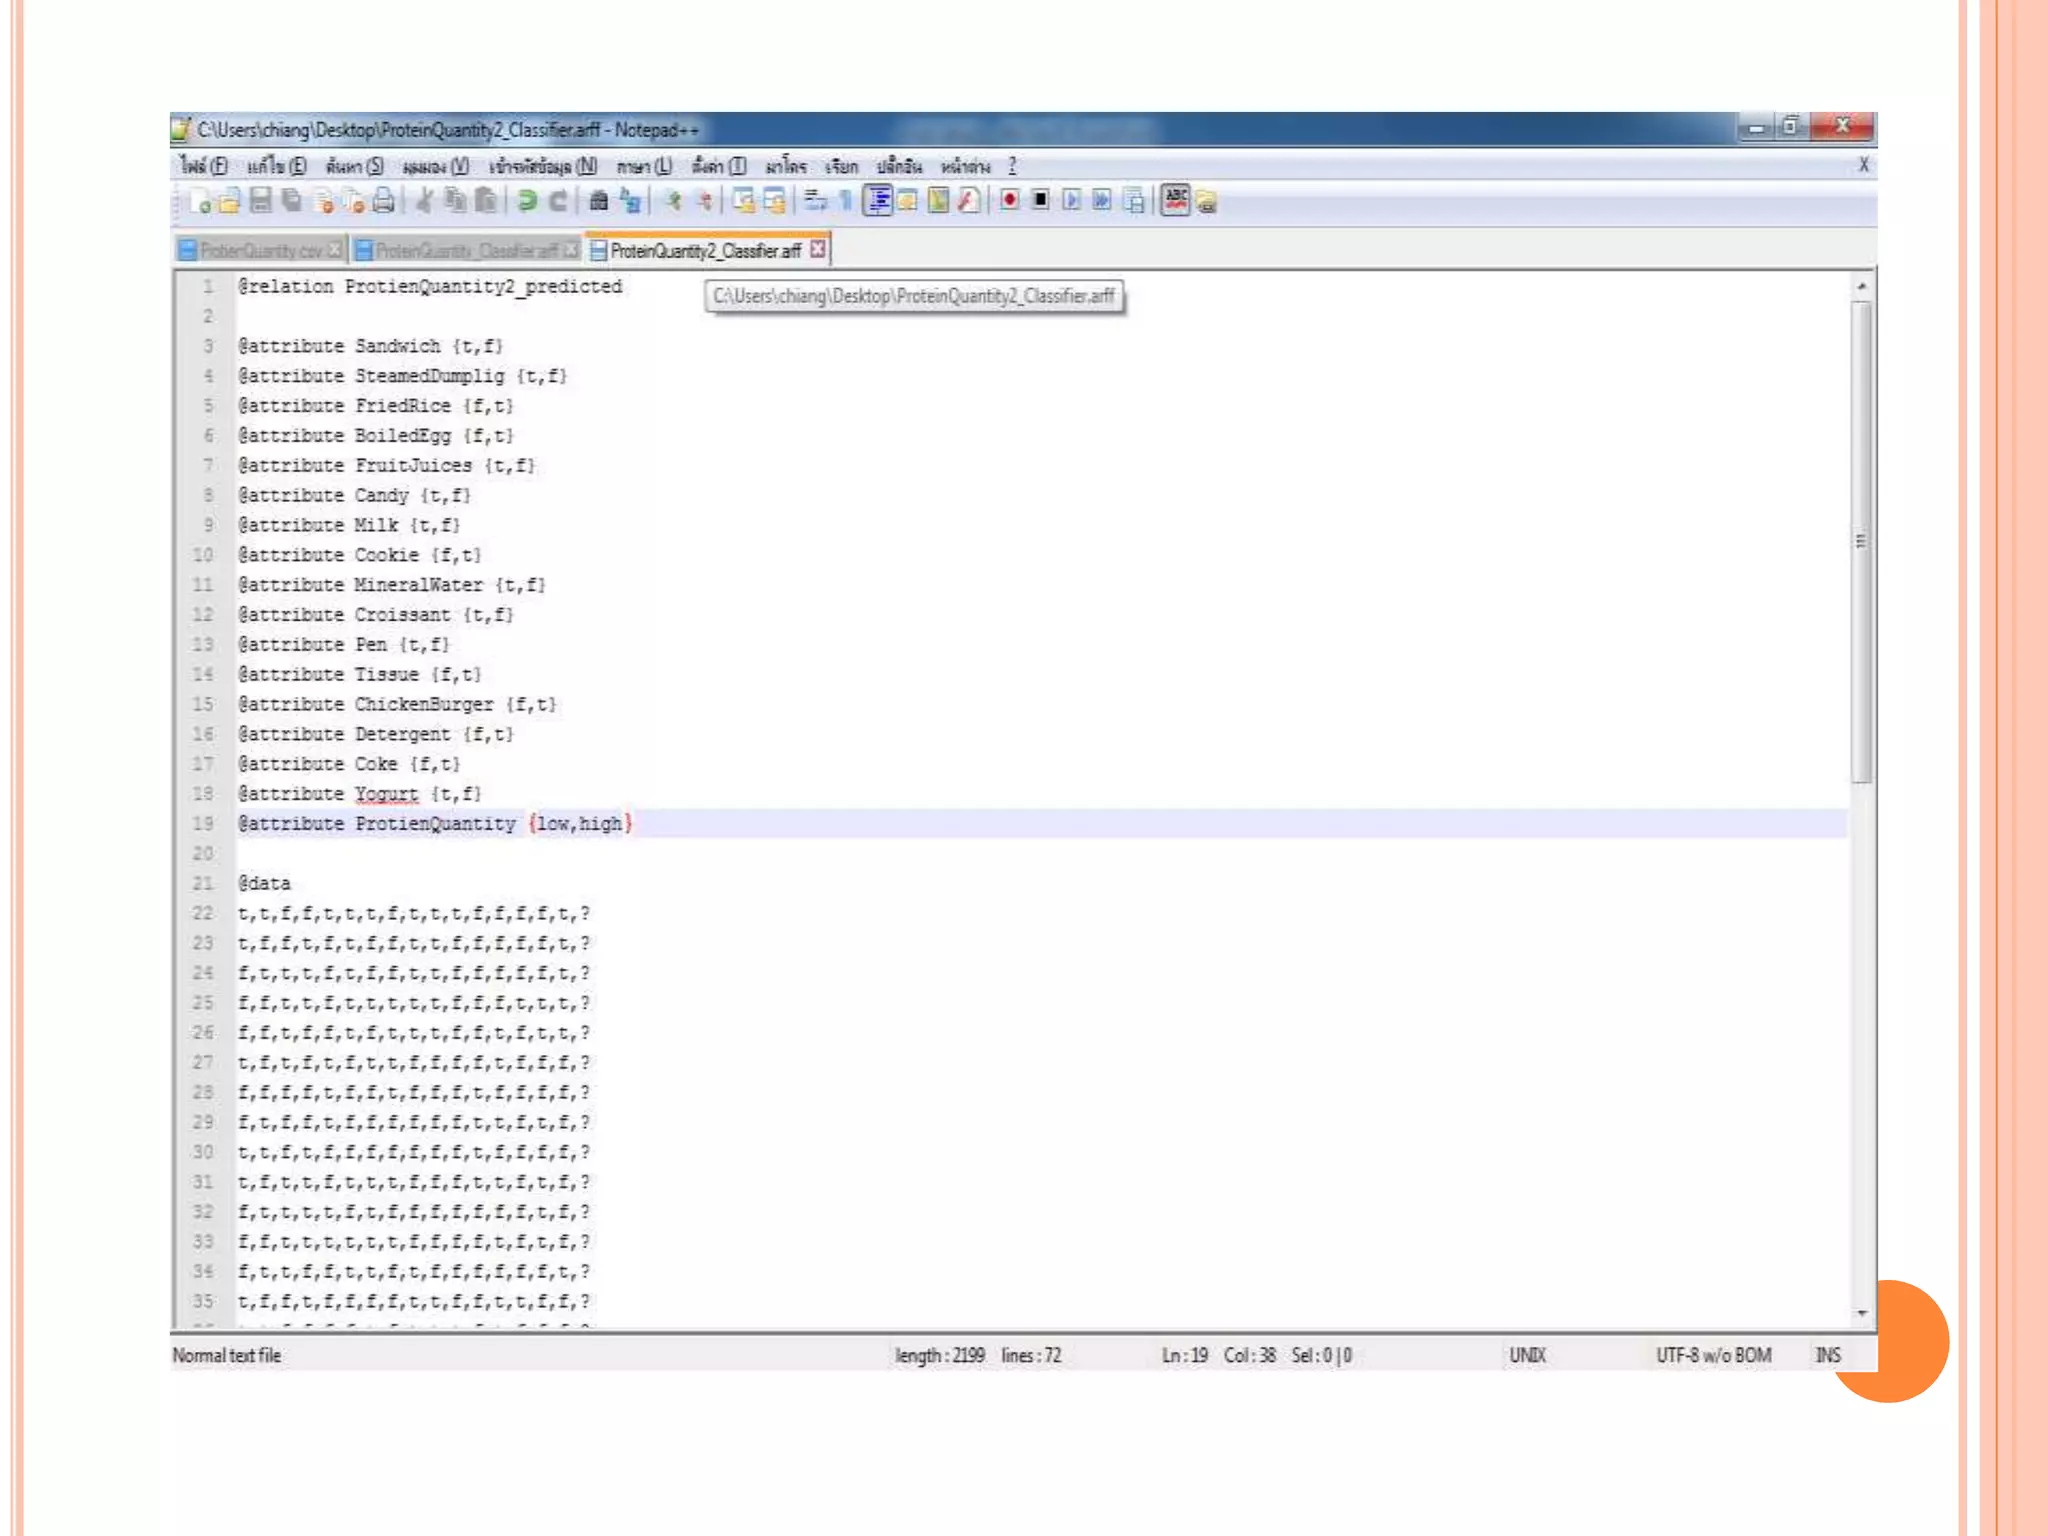This screenshot has height=1536, width=2048.
Task: Click the New file toolbar icon
Action: click(x=199, y=201)
